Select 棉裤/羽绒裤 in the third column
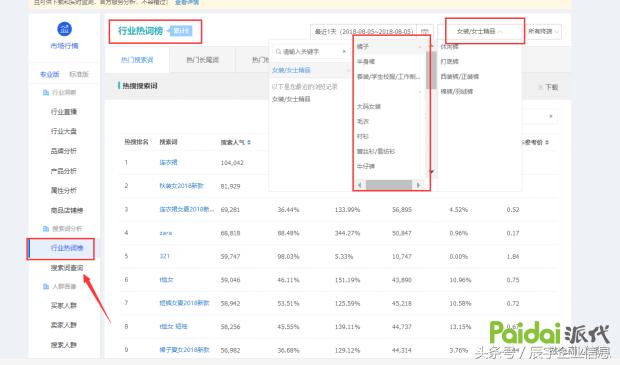The height and width of the screenshot is (365, 620). click(x=457, y=92)
